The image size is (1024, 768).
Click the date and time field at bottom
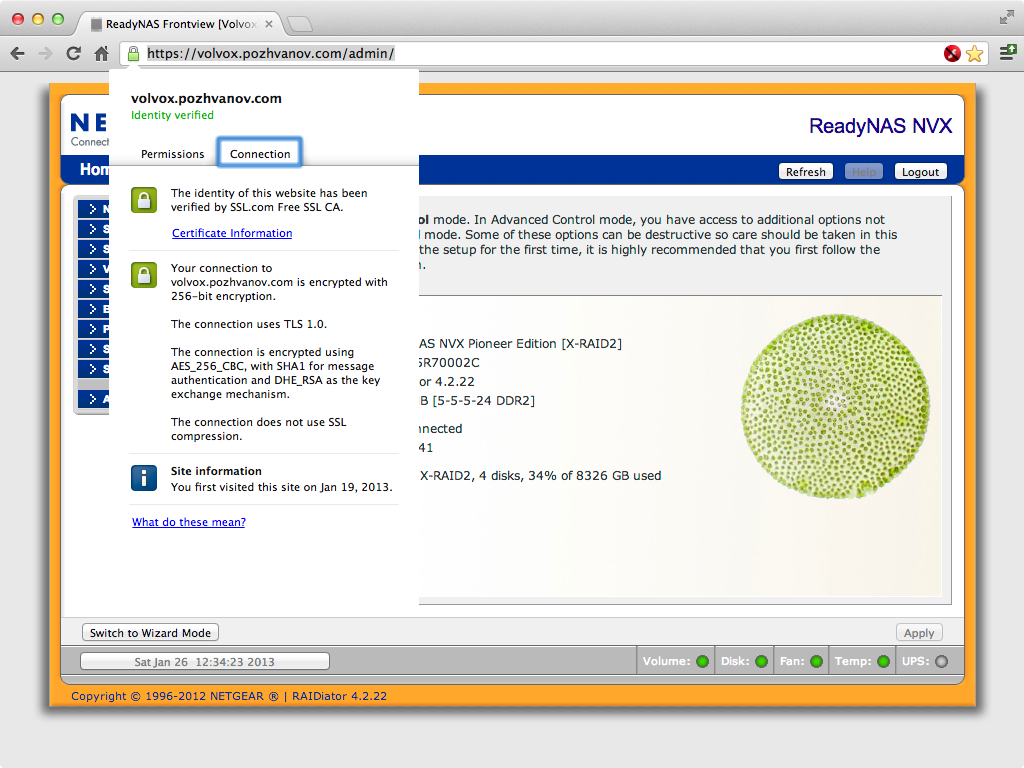point(204,662)
